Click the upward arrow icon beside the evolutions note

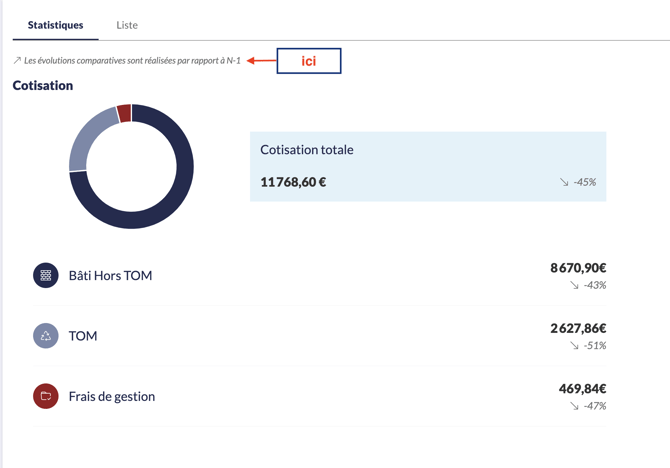pos(17,61)
